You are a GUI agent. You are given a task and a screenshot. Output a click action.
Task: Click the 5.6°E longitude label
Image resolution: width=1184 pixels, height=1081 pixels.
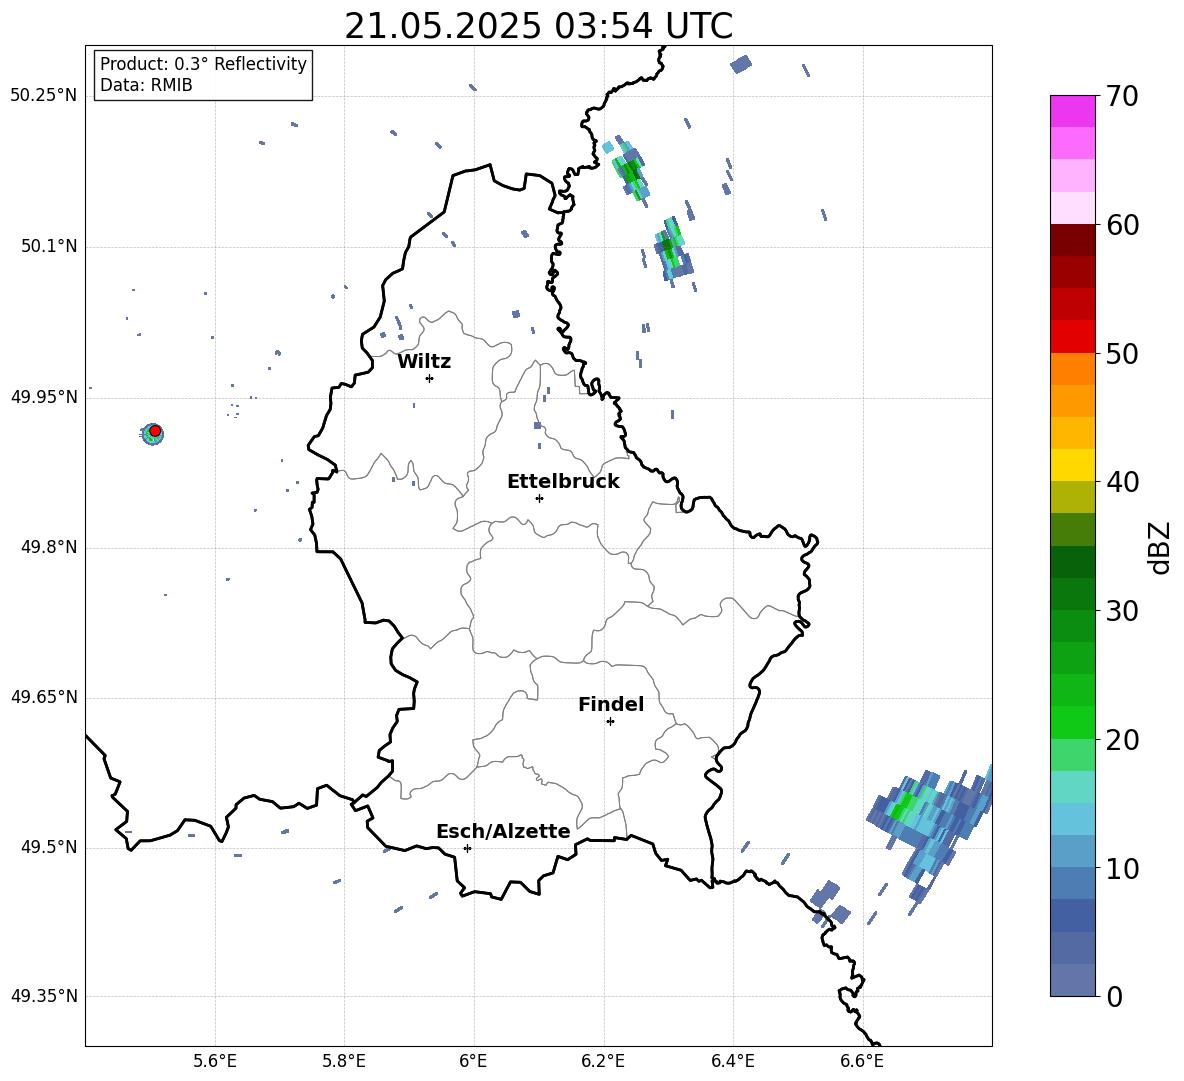[215, 1061]
